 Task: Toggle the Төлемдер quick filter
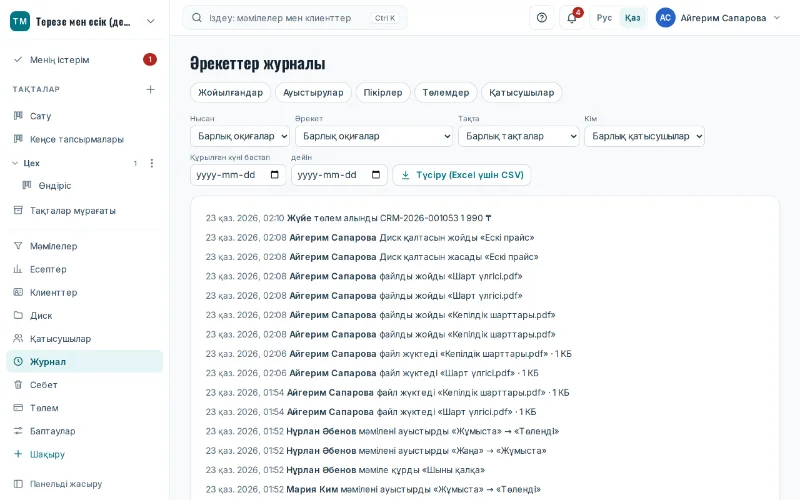click(x=445, y=92)
